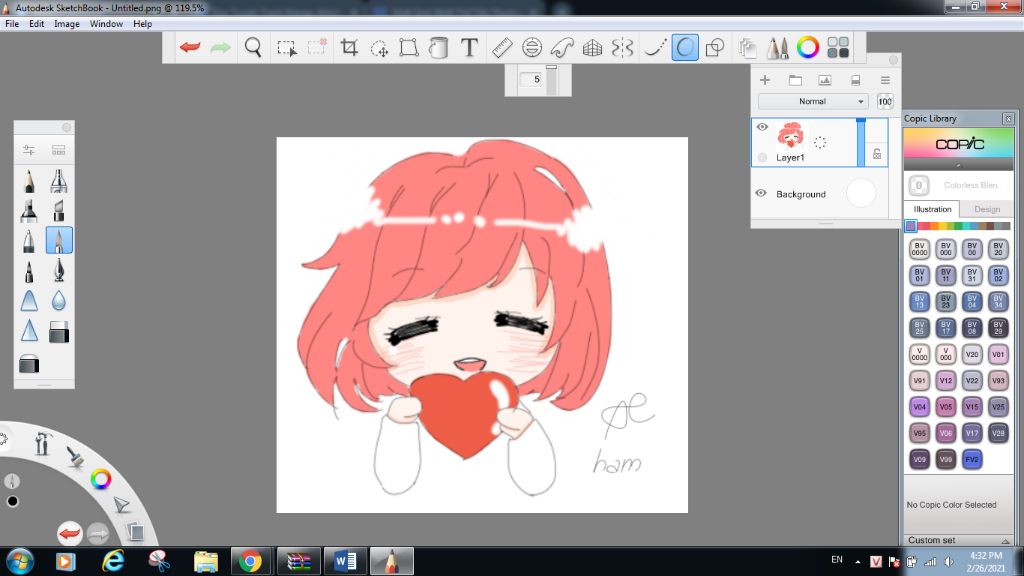Select the Quick Transform tool

click(379, 48)
